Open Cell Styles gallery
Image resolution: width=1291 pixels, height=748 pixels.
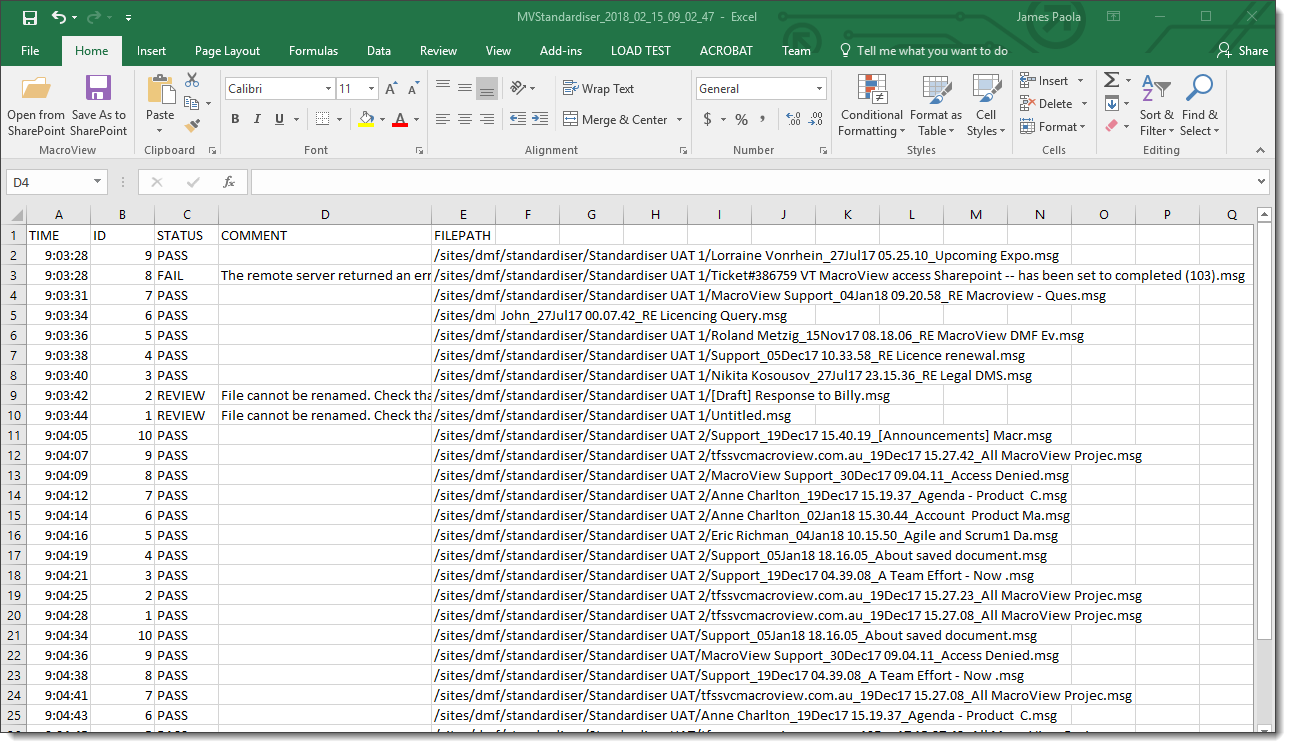(x=986, y=105)
